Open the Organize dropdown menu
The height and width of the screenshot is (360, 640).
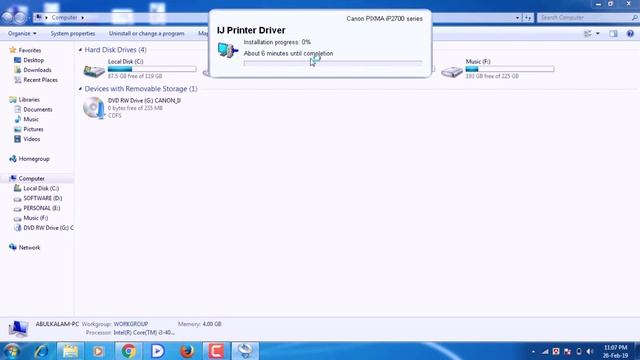[22, 33]
